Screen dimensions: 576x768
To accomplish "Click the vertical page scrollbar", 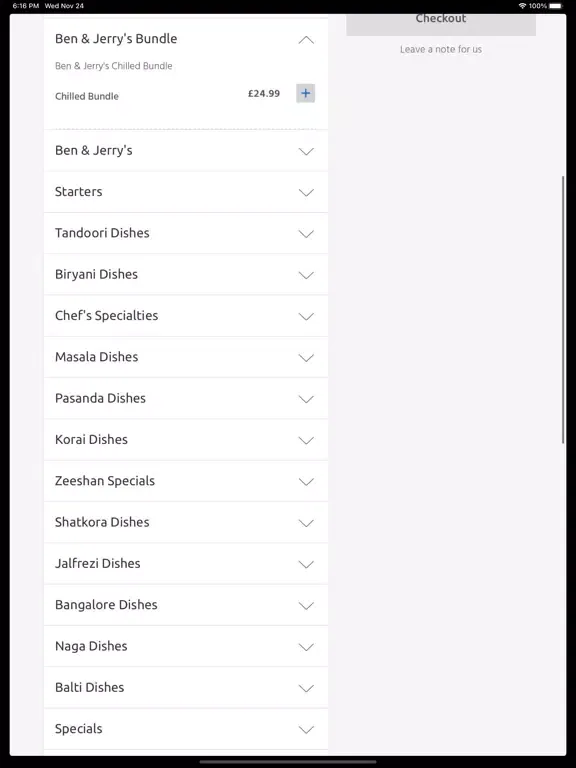I will pyautogui.click(x=563, y=310).
